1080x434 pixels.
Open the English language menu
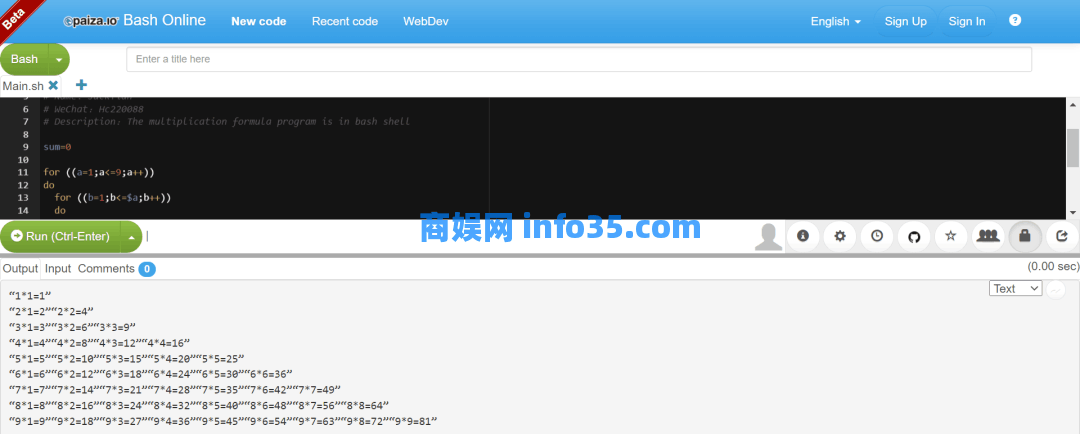point(835,21)
